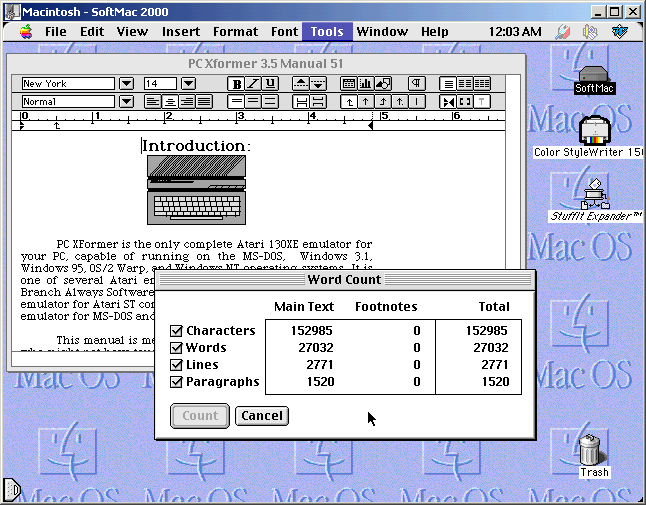Apply subscript with down-arrow button

(318, 84)
